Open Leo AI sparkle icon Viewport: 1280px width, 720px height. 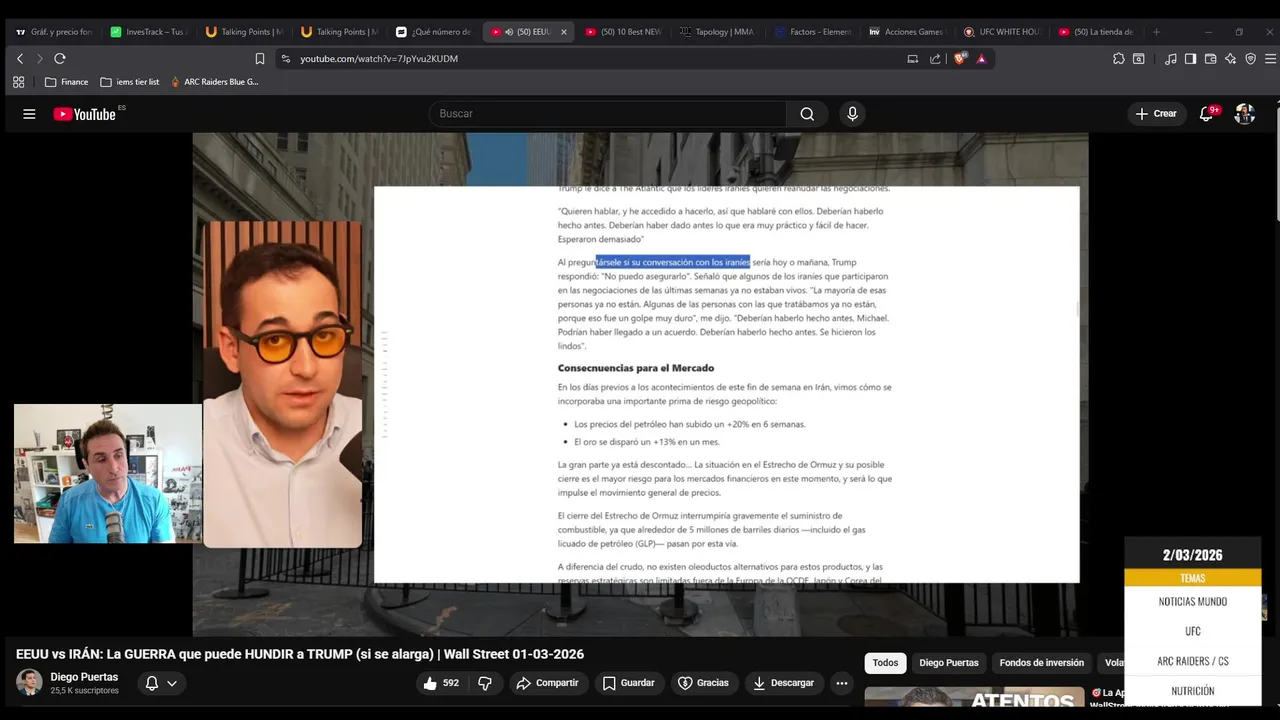tap(1231, 59)
